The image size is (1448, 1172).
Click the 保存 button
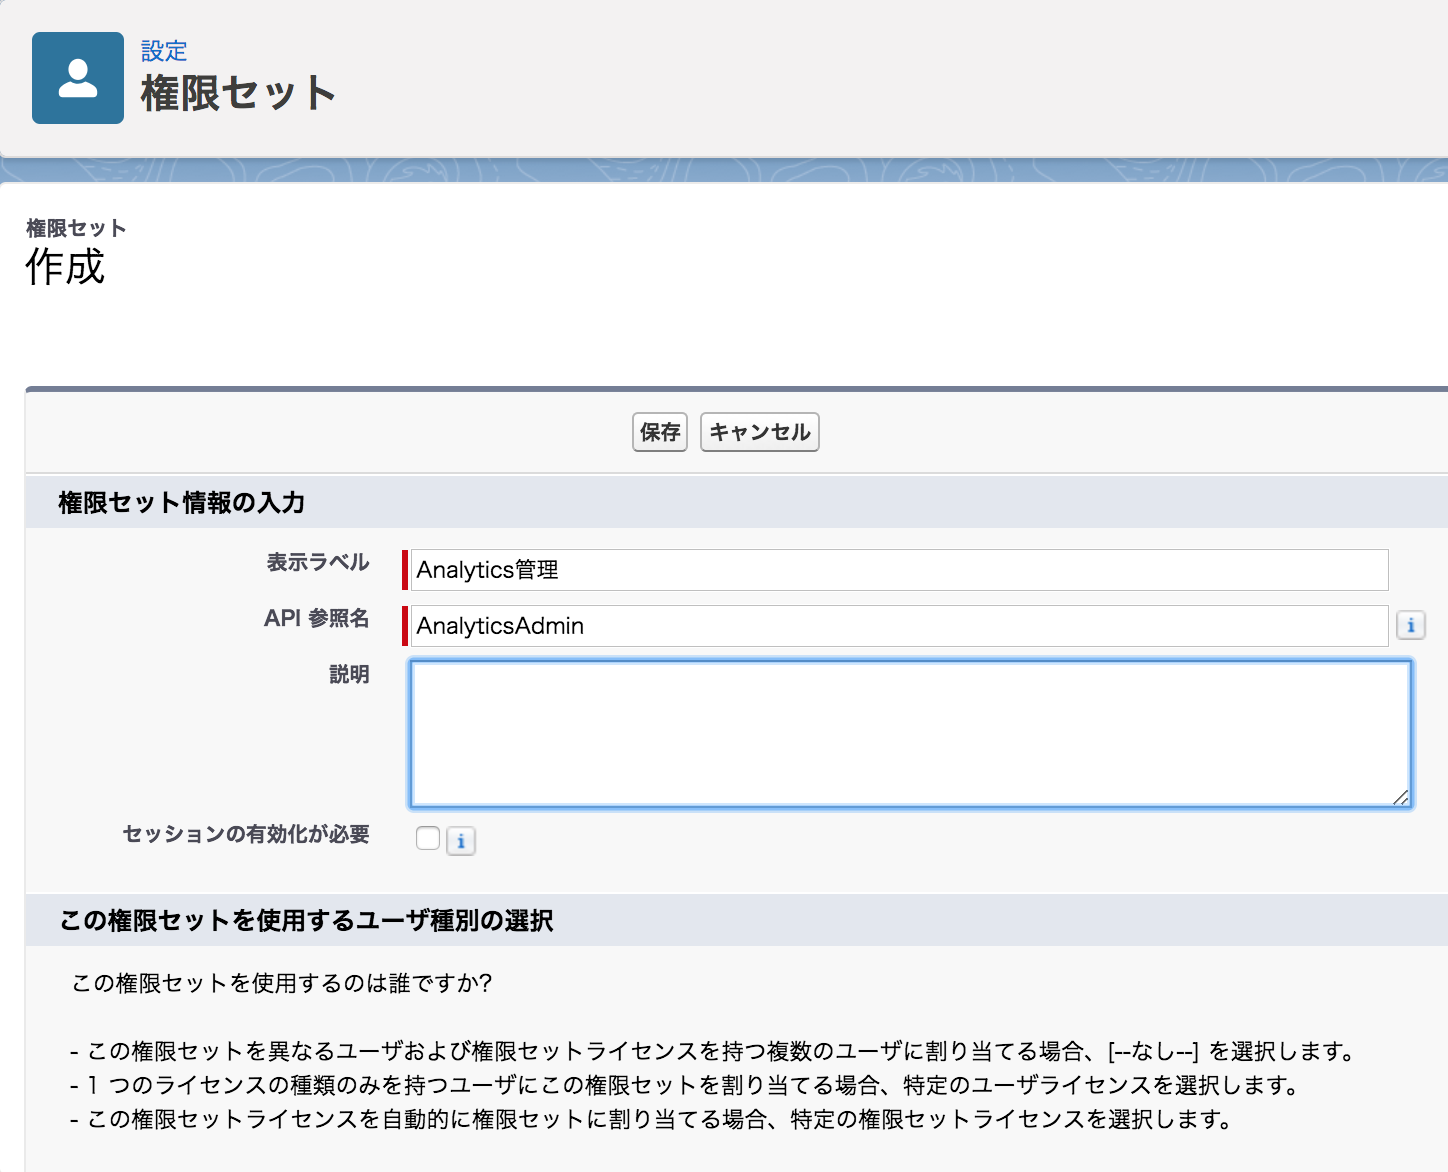660,432
